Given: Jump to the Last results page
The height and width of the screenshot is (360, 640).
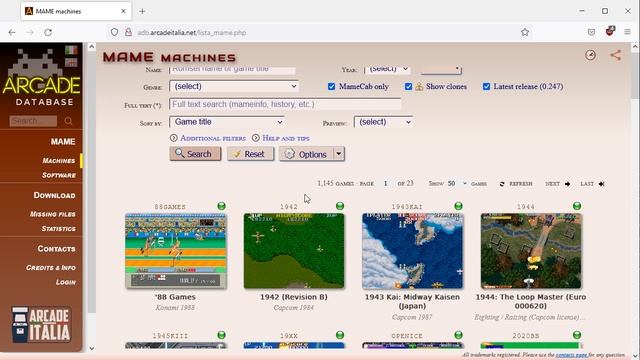Looking at the screenshot, I should [592, 184].
